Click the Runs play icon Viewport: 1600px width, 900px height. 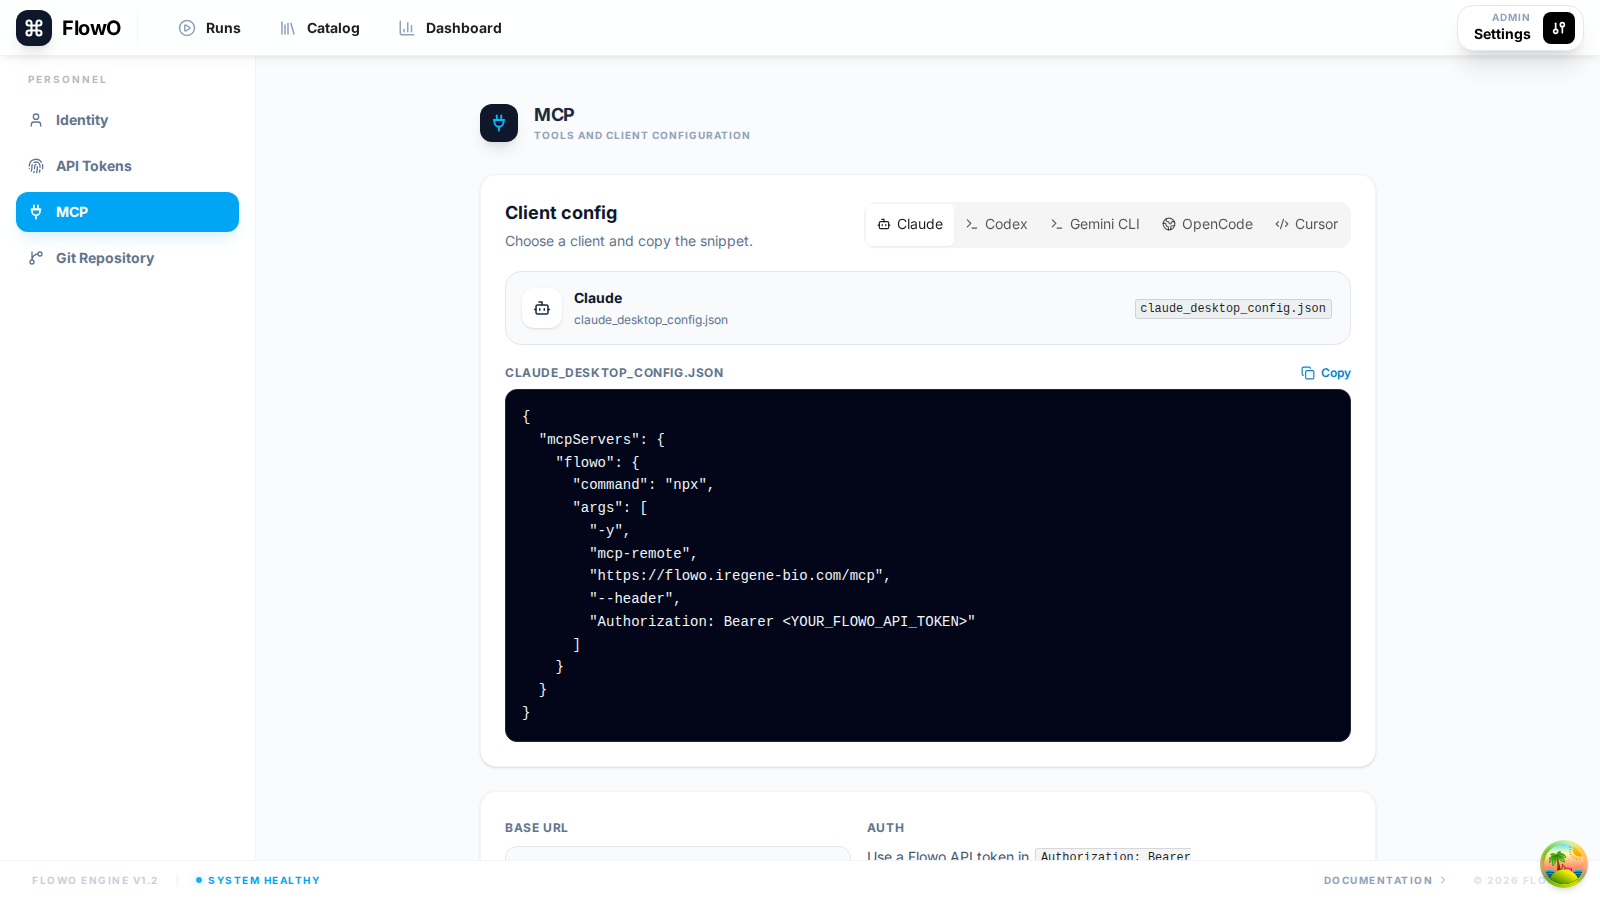coord(187,28)
